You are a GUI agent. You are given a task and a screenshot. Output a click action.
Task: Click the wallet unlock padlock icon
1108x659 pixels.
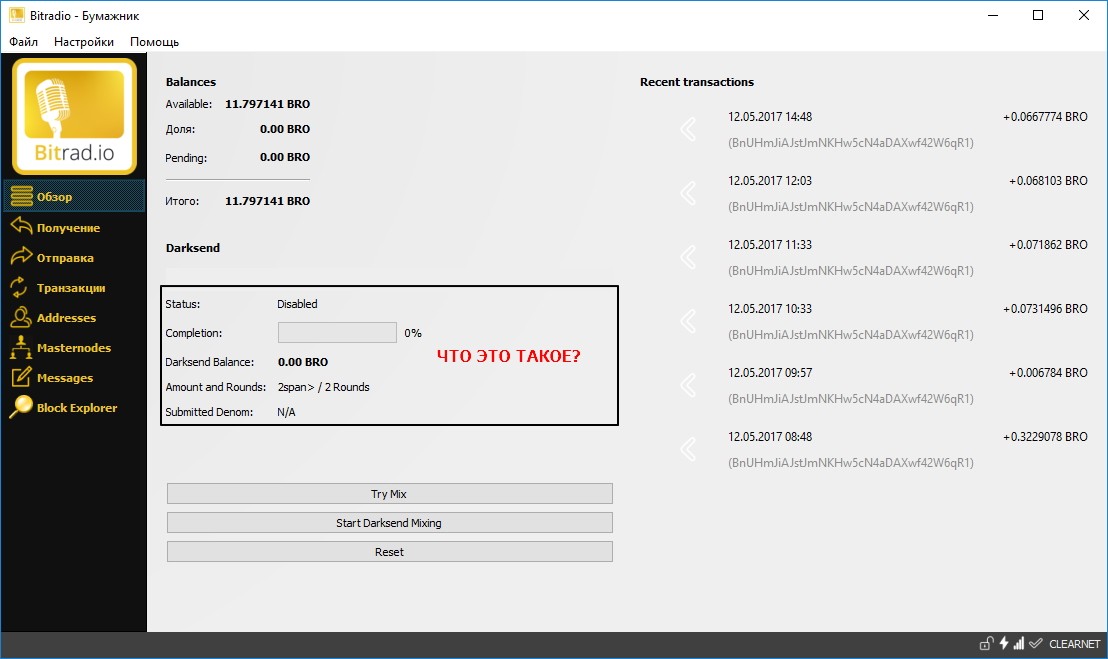tap(985, 644)
